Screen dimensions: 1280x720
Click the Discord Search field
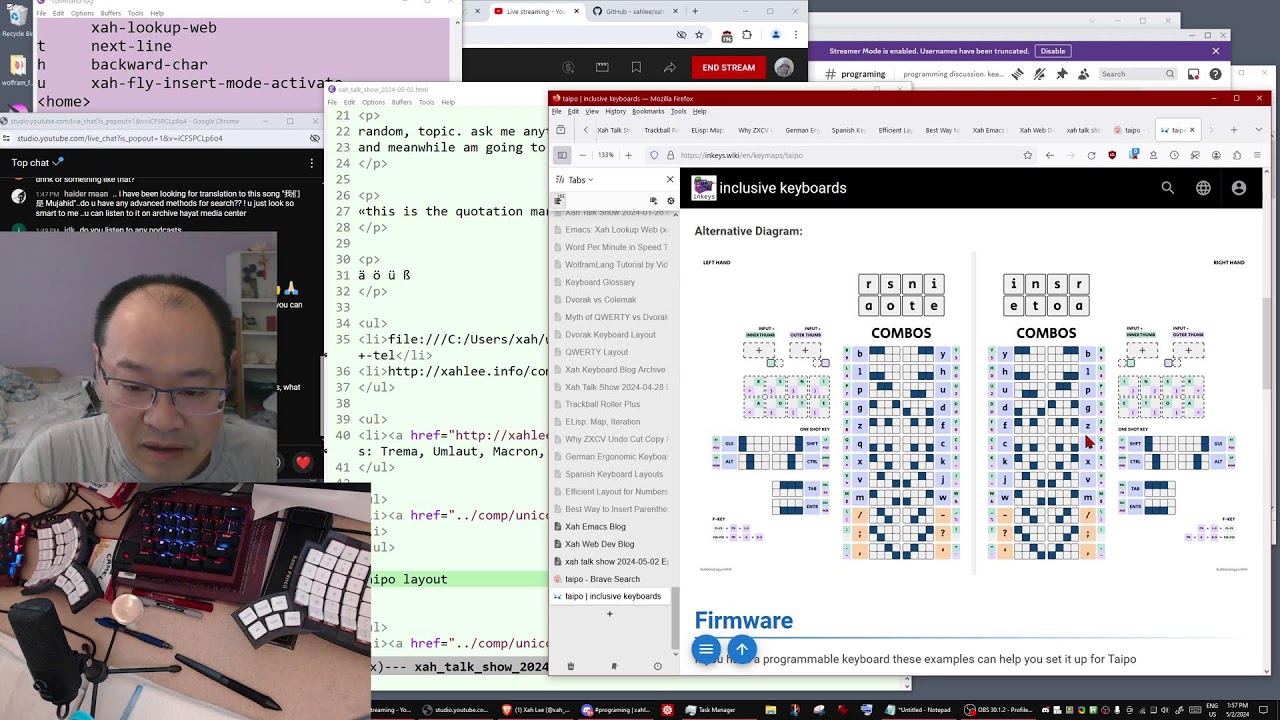pos(1138,74)
